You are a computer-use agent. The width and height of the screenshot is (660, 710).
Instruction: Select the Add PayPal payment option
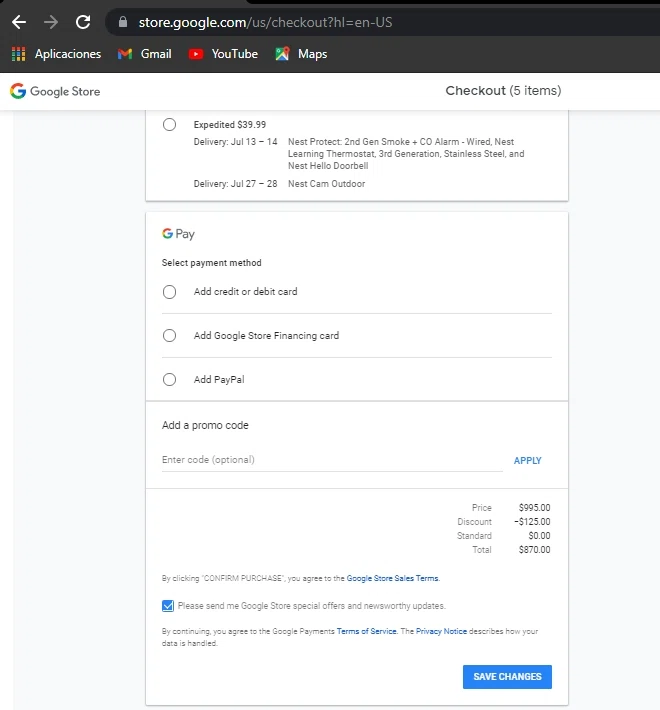point(169,380)
